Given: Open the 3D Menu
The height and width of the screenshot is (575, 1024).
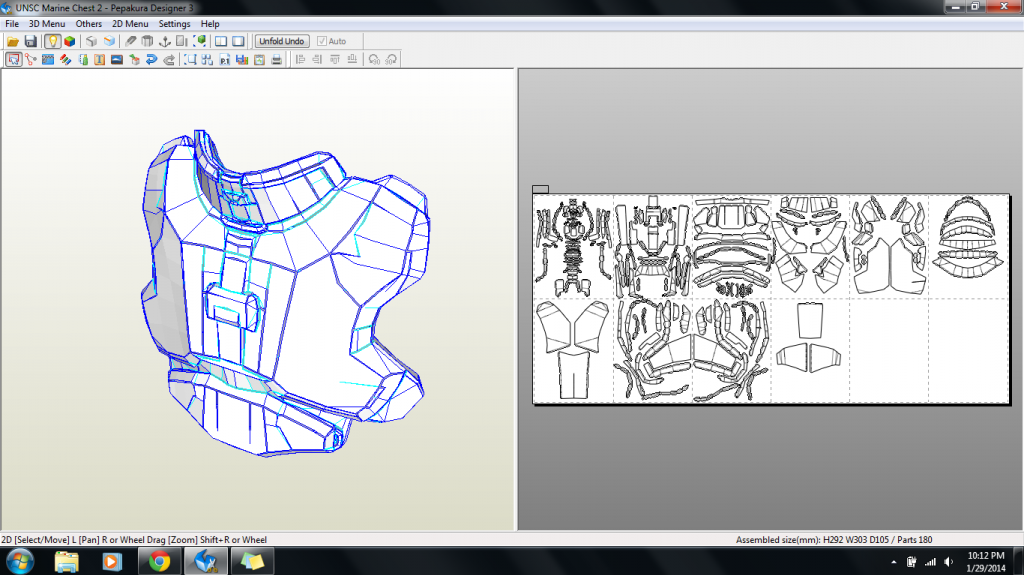Looking at the screenshot, I should pyautogui.click(x=47, y=23).
